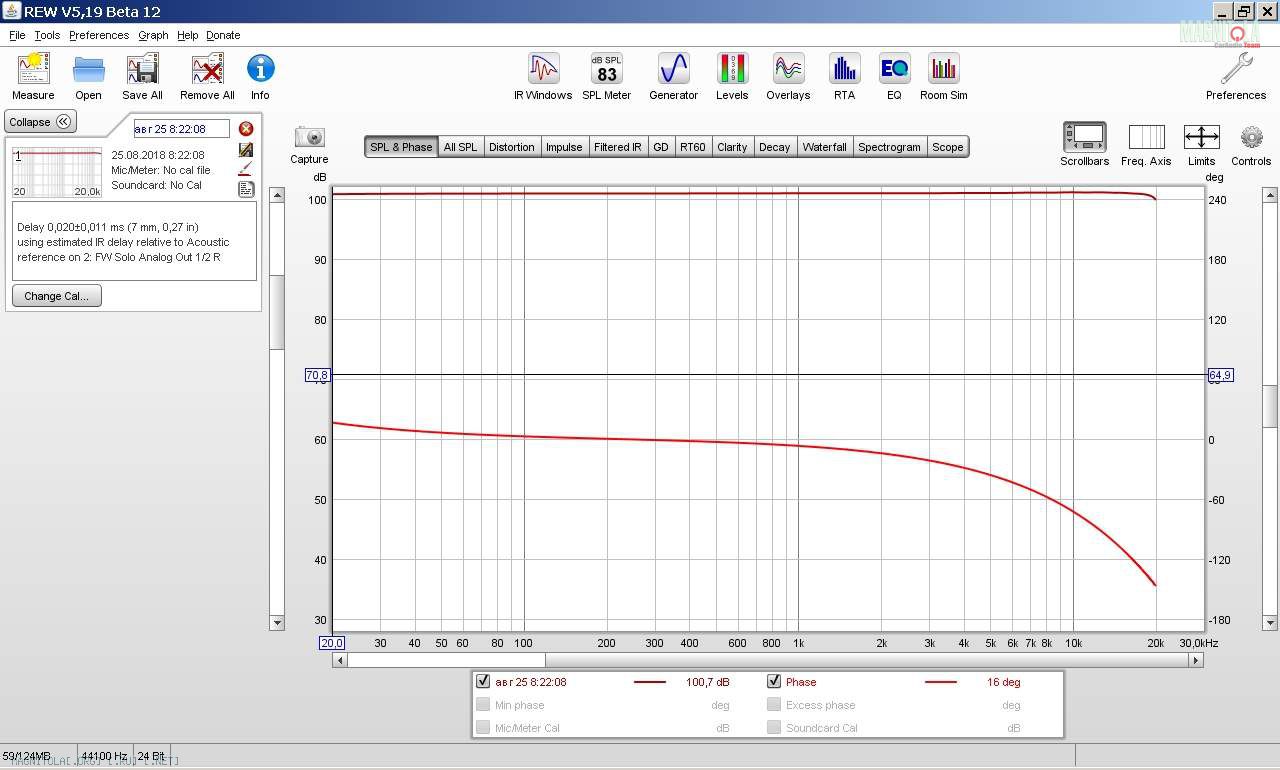This screenshot has height=770, width=1280.
Task: Click the horizontal scrollbar right arrow
Action: 1195,660
